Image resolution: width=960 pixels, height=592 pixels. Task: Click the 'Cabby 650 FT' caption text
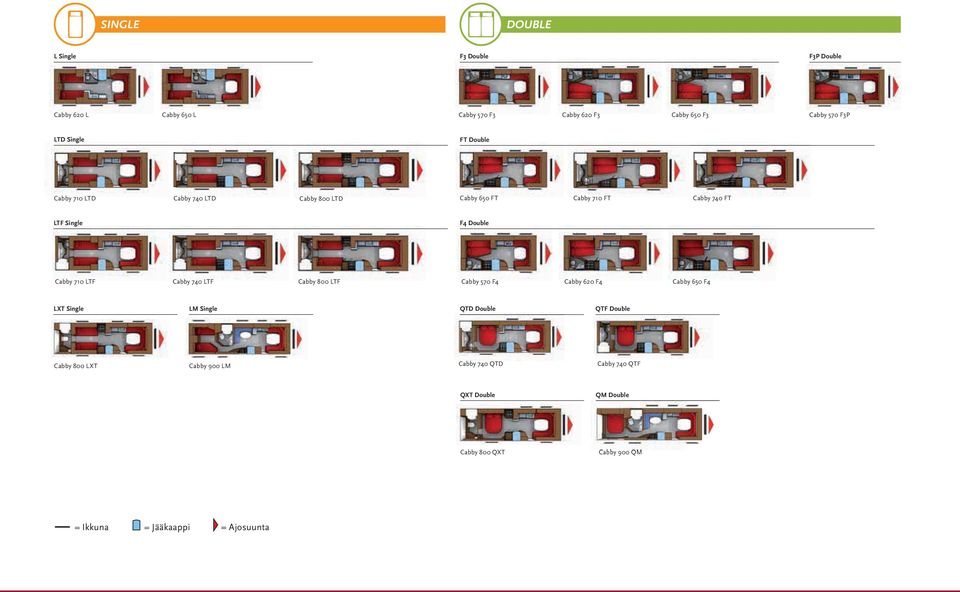[x=479, y=198]
